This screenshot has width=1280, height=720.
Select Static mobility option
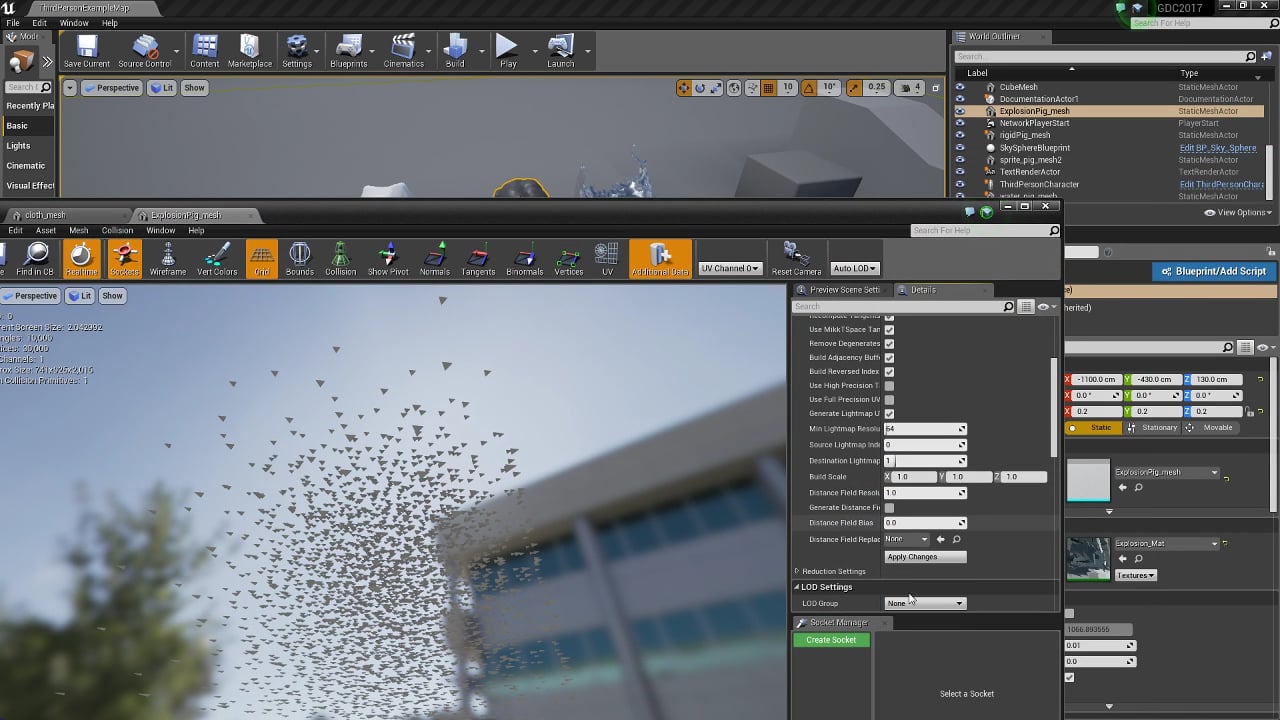[1093, 428]
